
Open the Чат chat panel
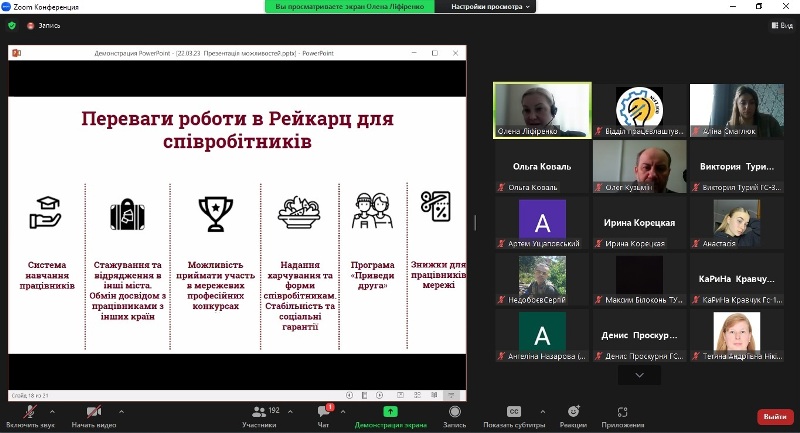pyautogui.click(x=323, y=416)
